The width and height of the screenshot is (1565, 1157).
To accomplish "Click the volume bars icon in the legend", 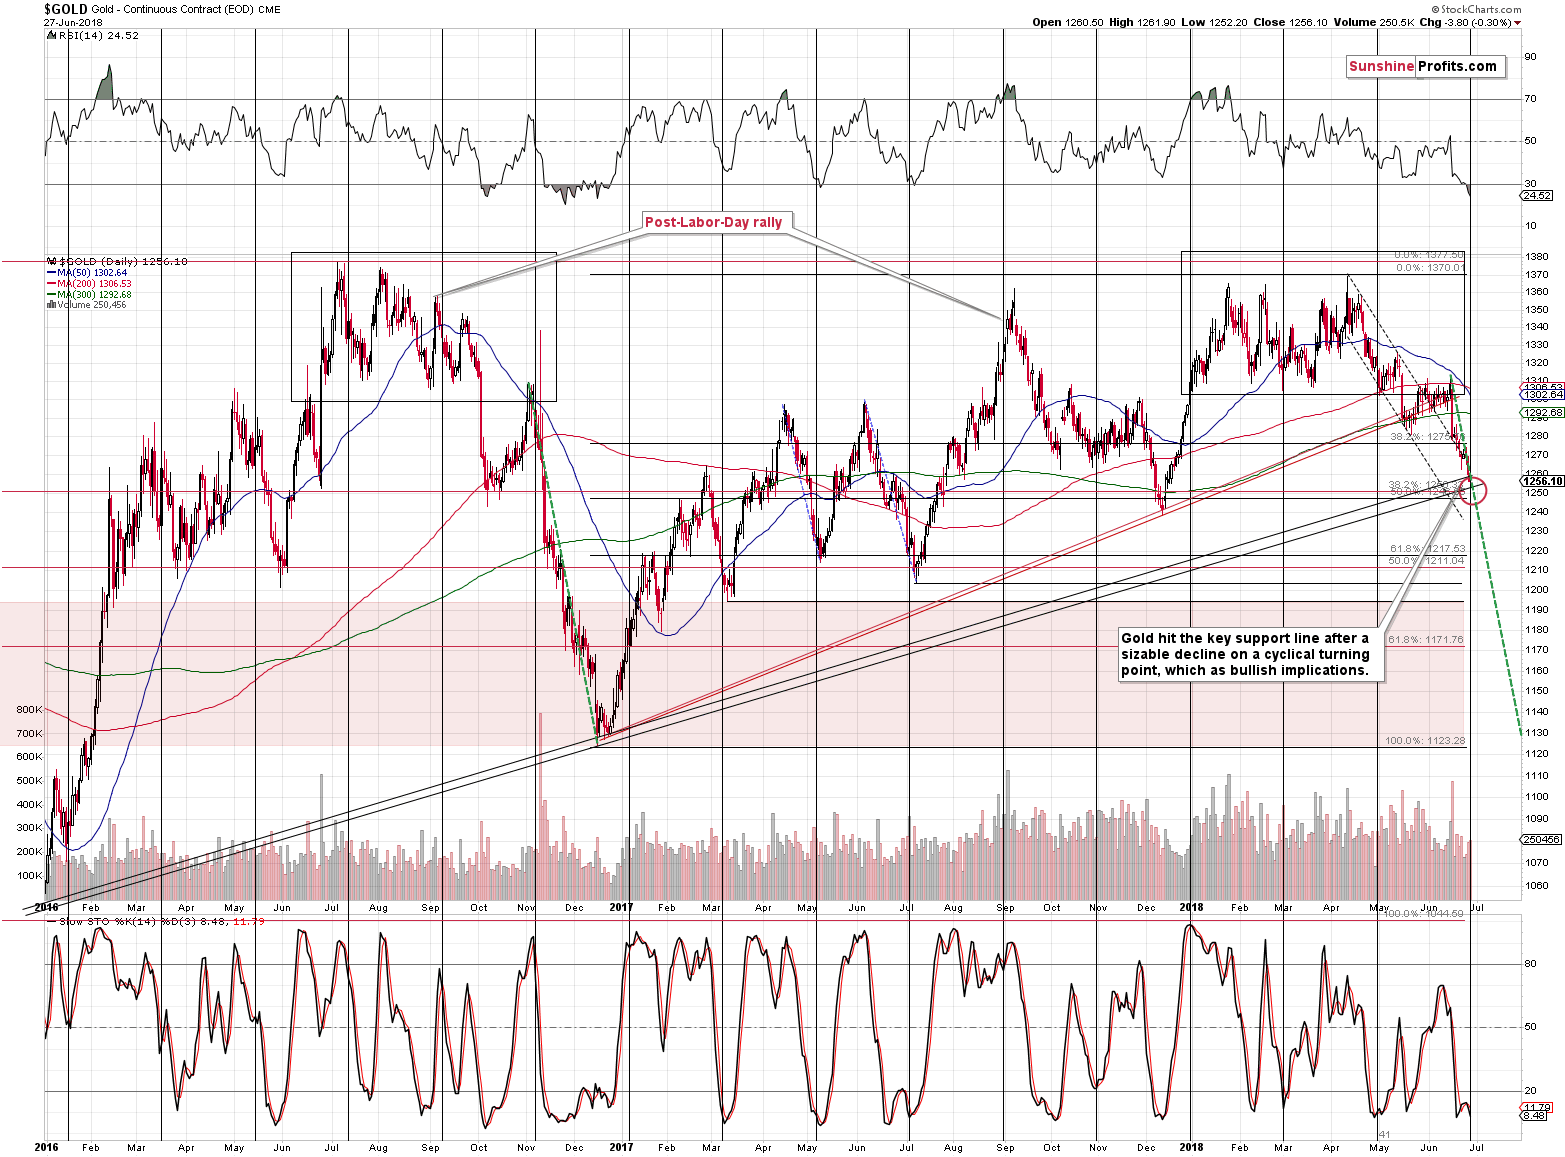I will tap(51, 305).
